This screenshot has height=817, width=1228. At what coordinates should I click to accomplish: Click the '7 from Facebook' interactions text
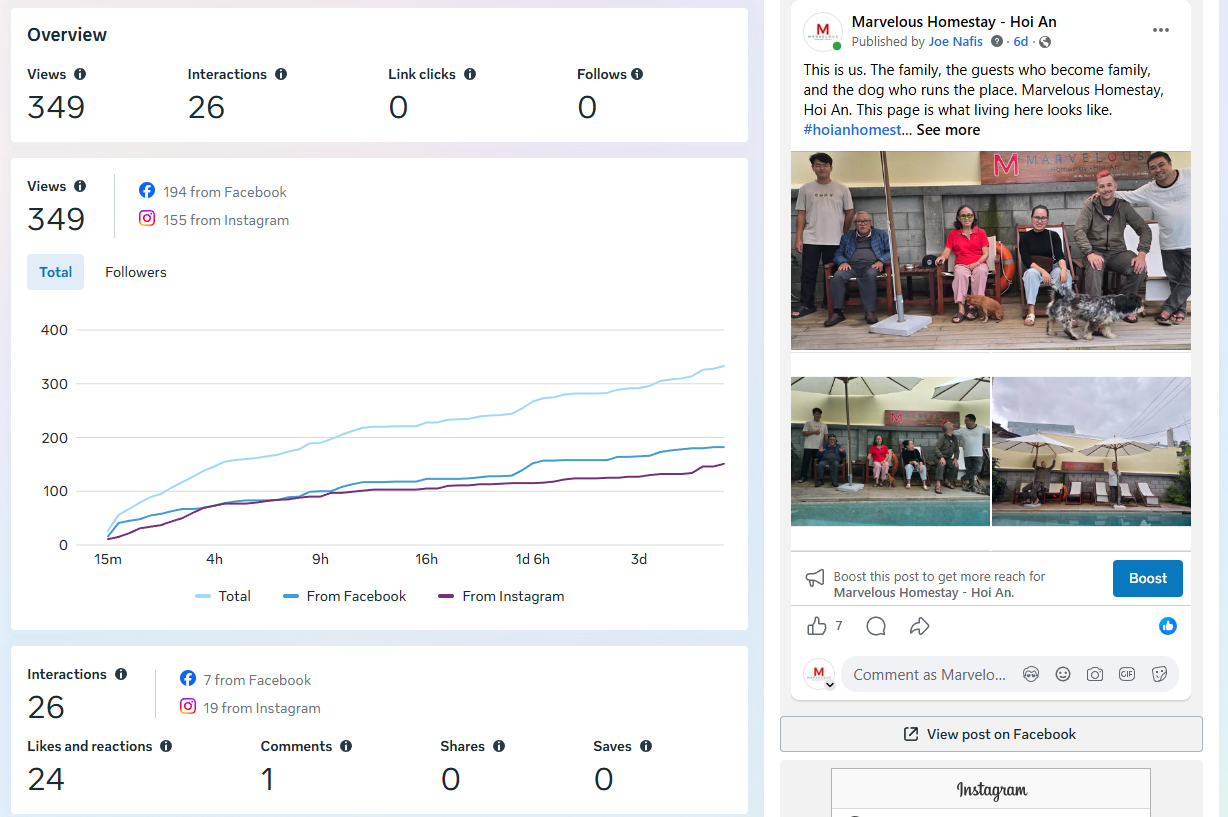[257, 680]
